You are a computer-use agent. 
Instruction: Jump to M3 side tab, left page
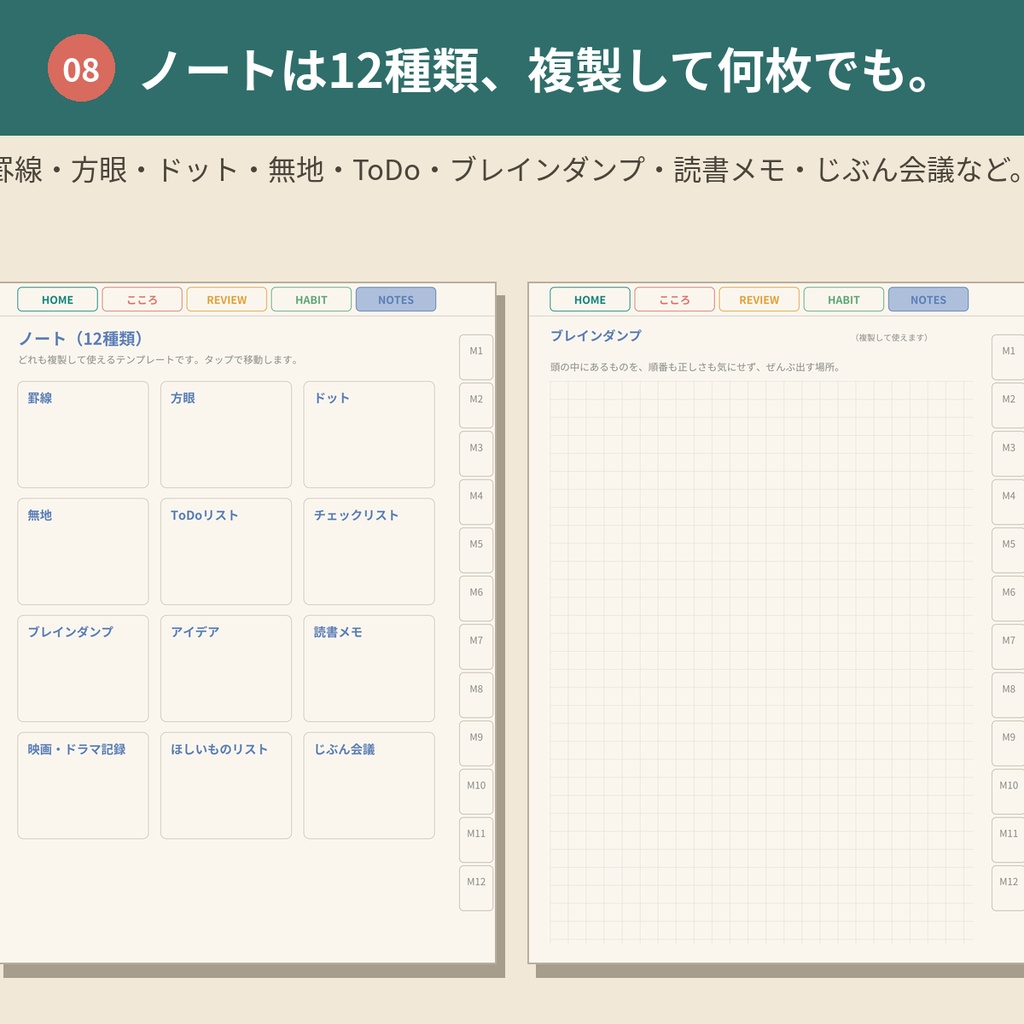(x=476, y=454)
